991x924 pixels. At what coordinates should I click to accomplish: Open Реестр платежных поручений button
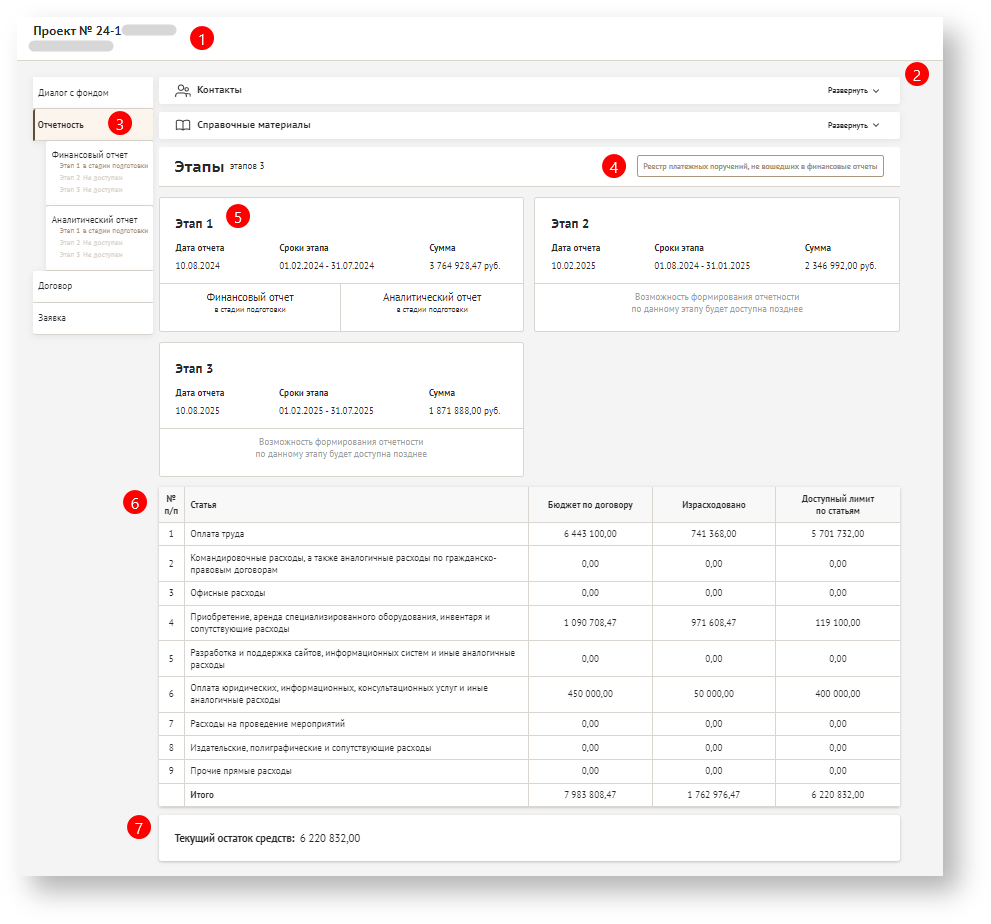(760, 166)
